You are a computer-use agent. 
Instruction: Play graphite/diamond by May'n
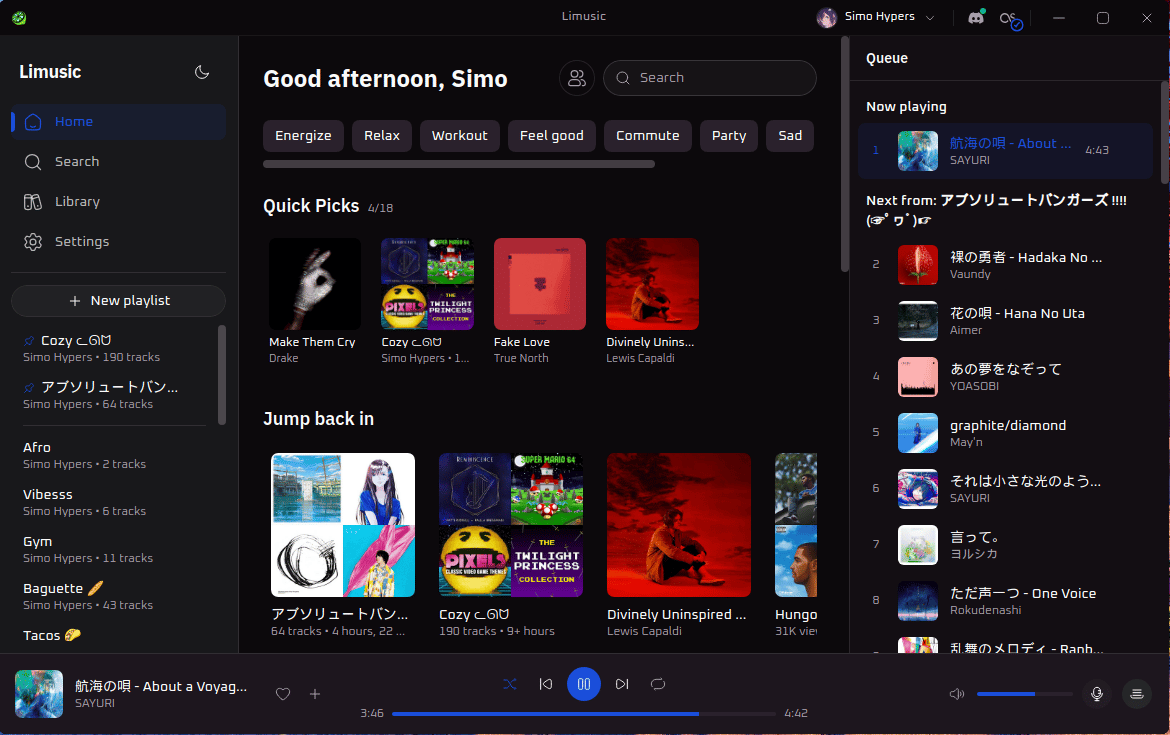tap(1005, 433)
